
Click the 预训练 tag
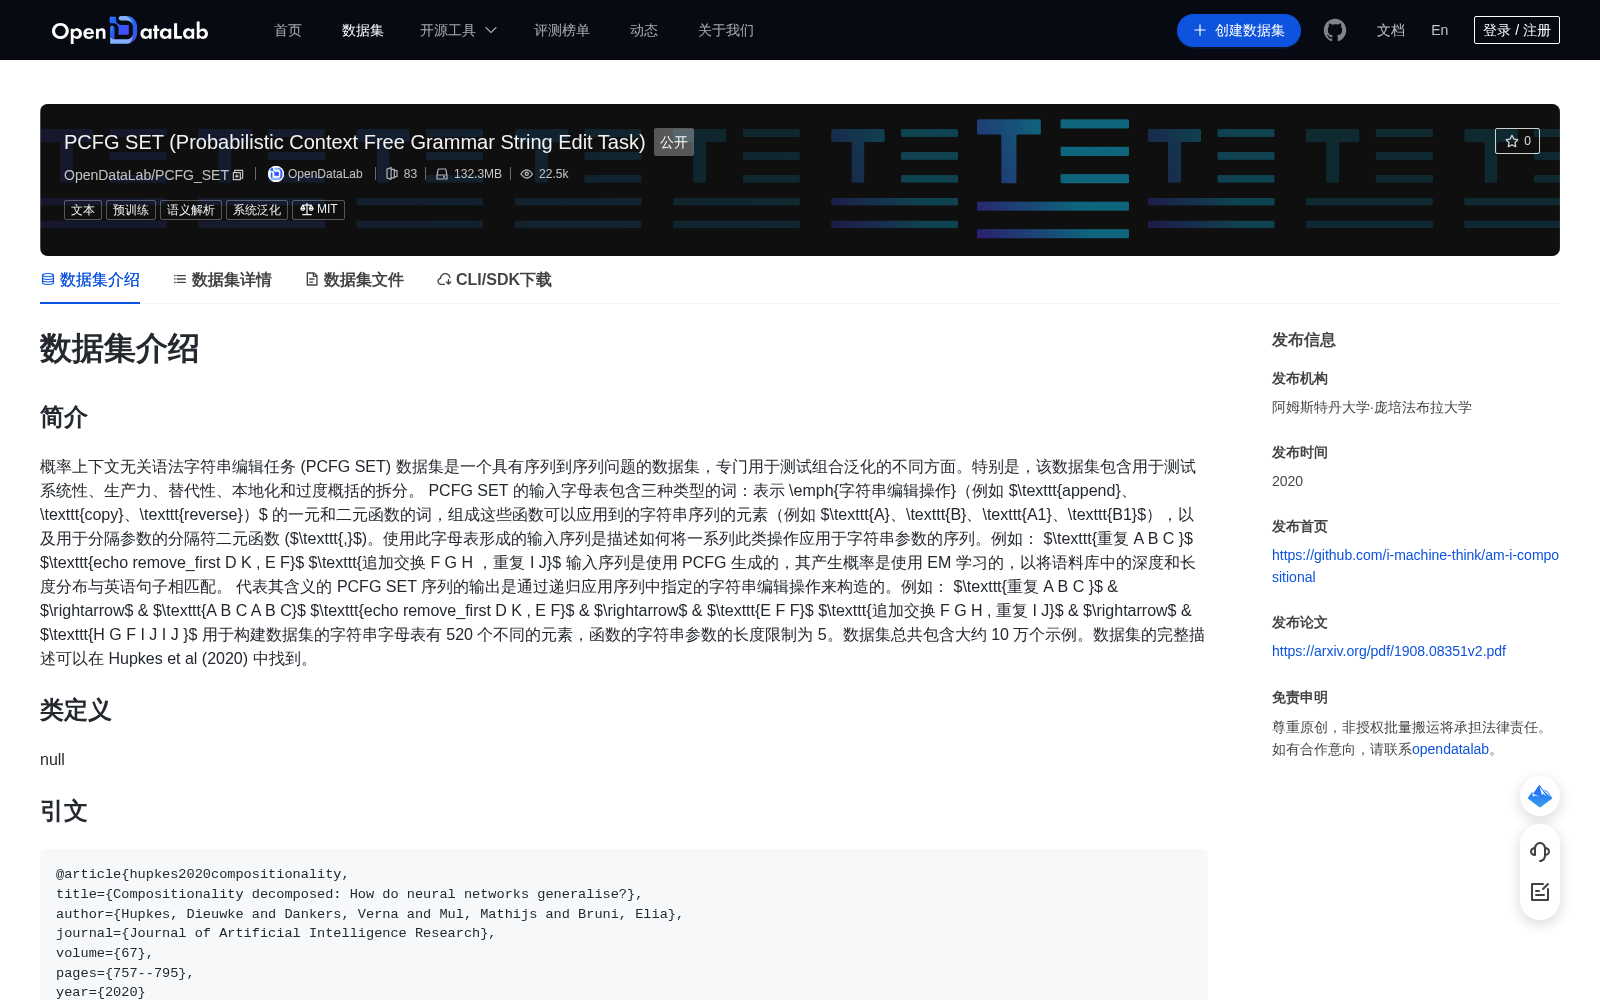(x=131, y=210)
